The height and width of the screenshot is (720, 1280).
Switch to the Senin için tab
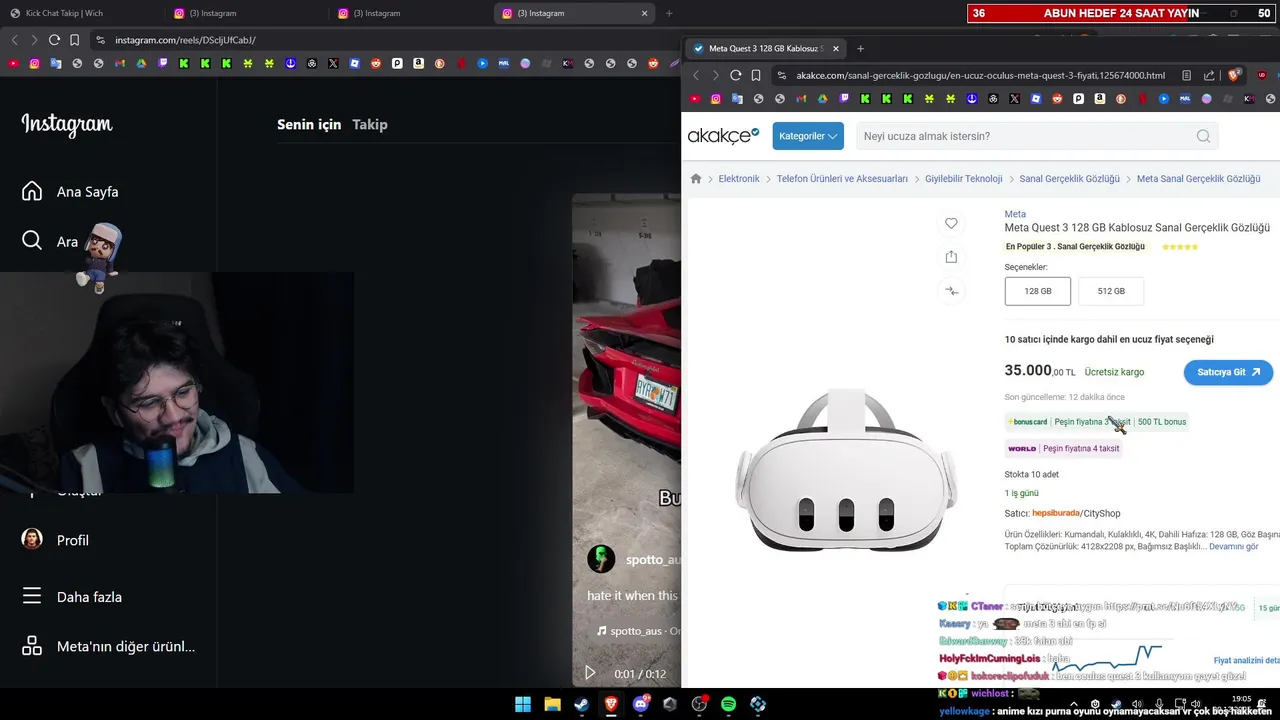point(309,124)
